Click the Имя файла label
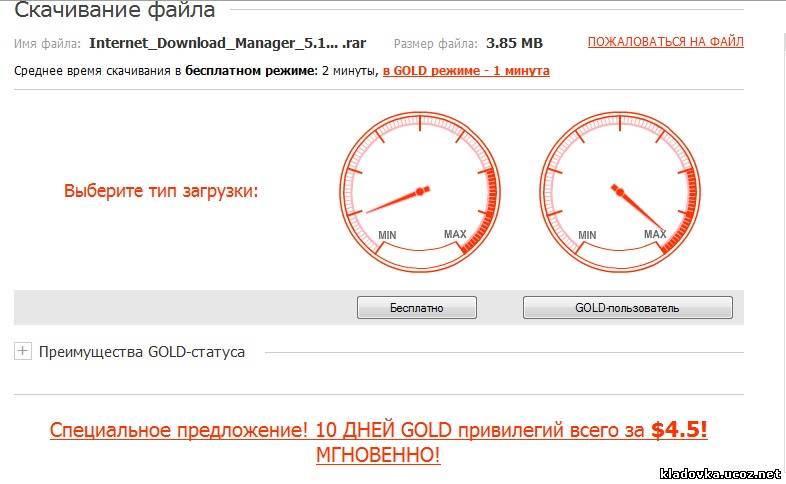Image resolution: width=786 pixels, height=484 pixels. (47, 44)
